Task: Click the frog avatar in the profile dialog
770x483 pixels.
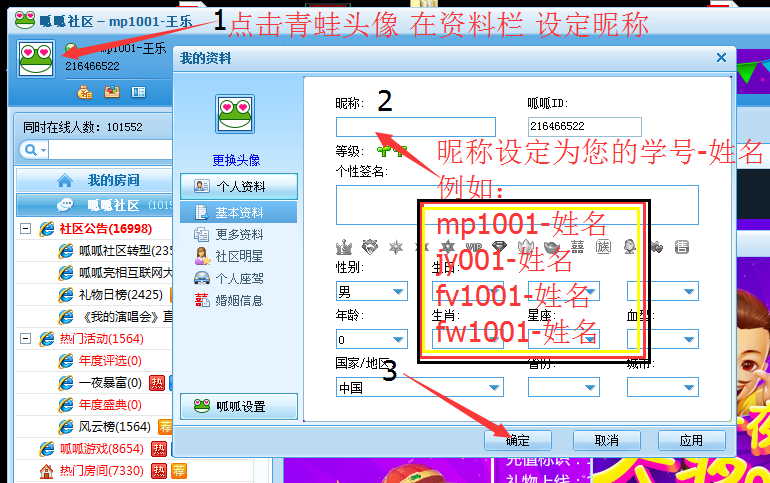Action: [x=235, y=114]
